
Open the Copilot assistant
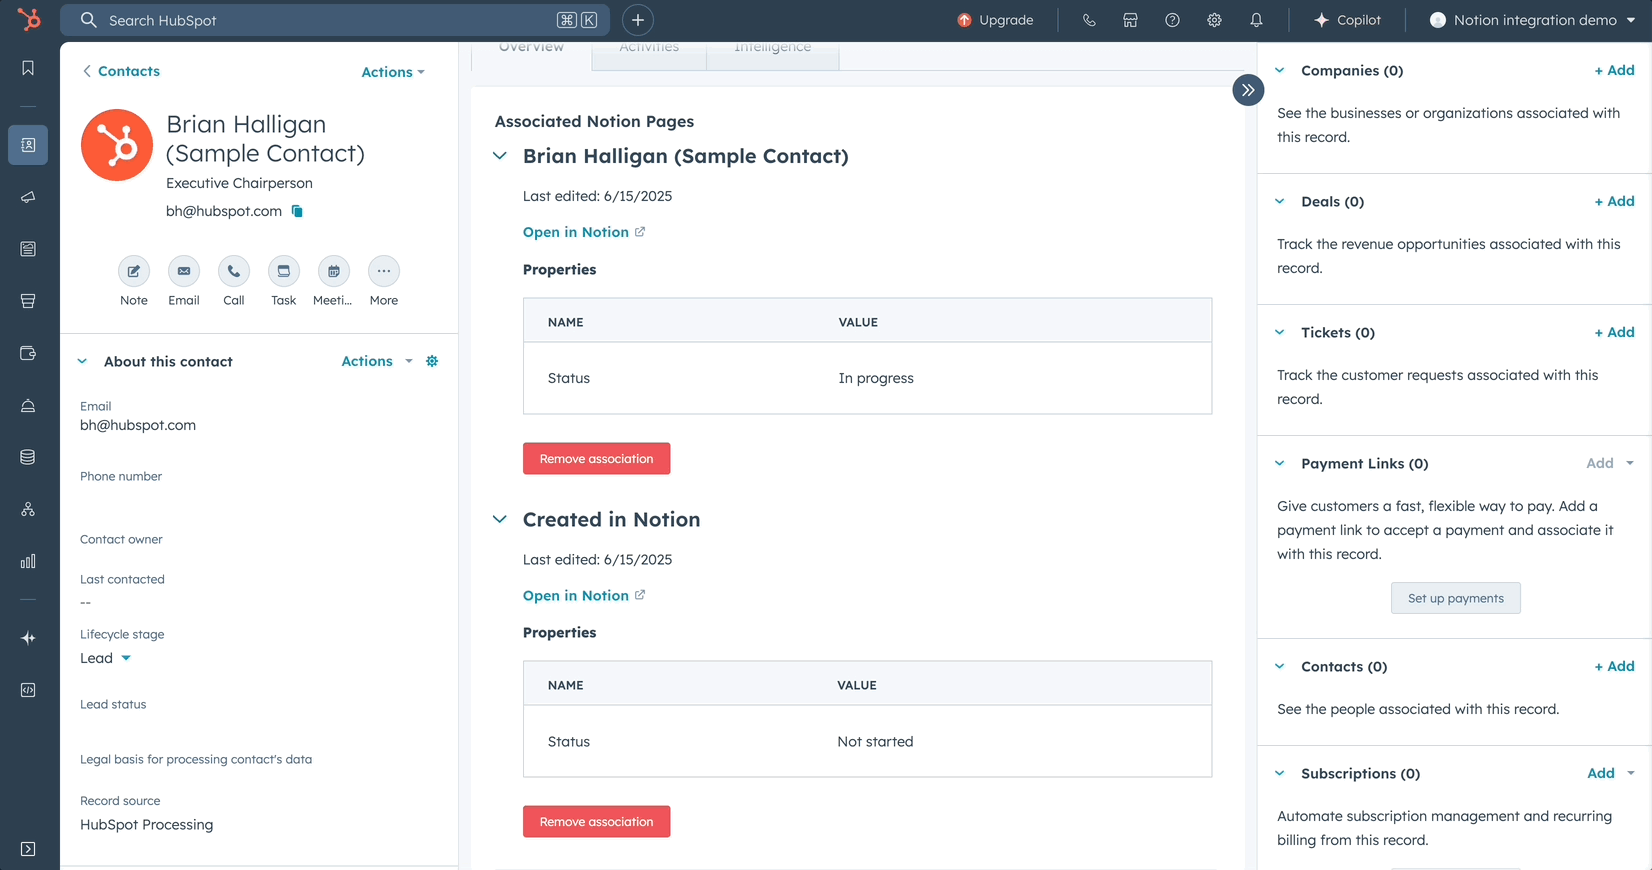click(1347, 20)
